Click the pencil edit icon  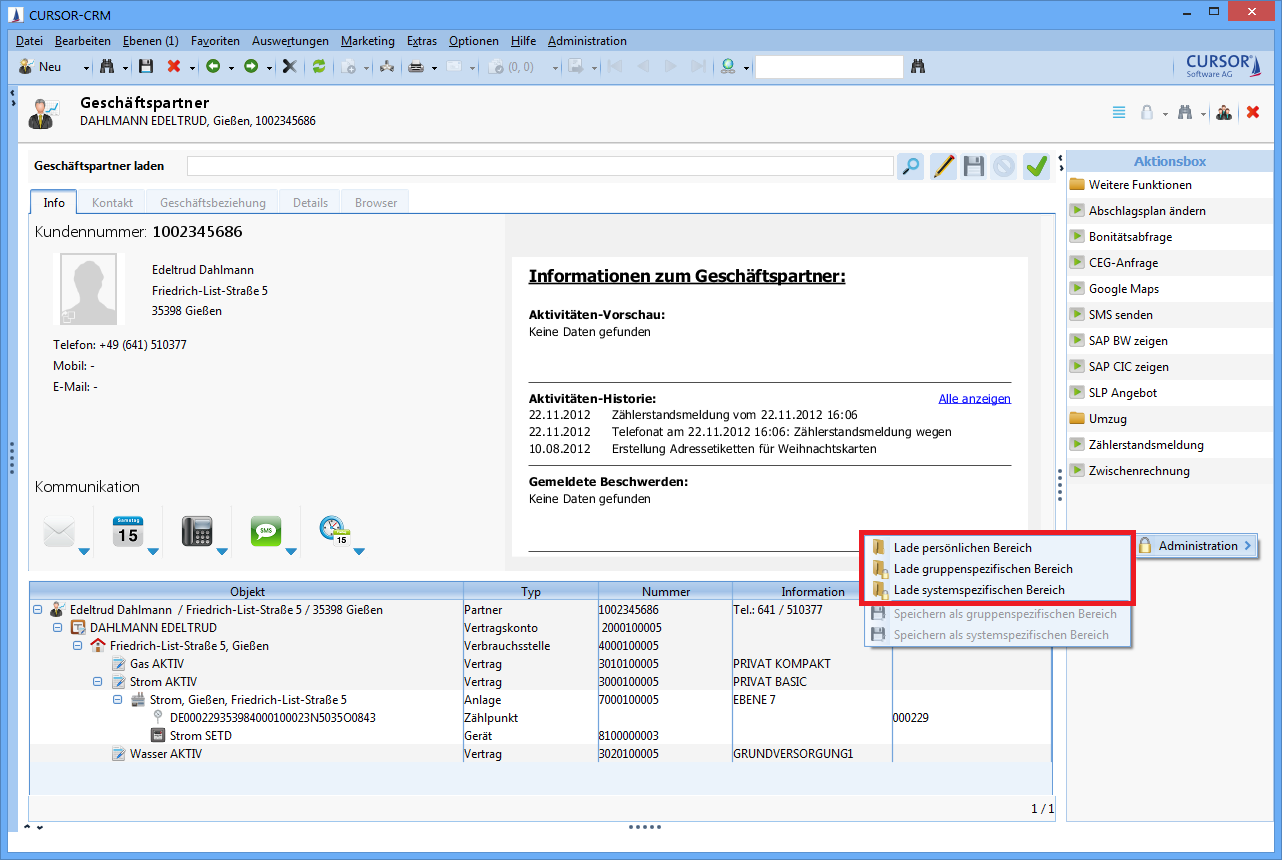942,166
